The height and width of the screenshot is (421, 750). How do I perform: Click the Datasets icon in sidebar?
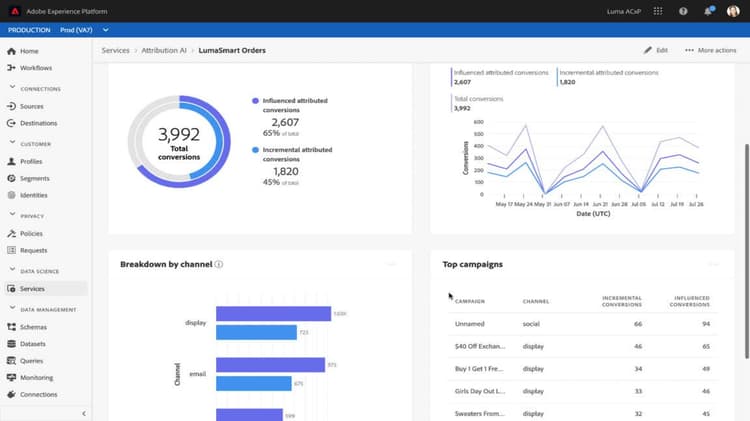pos(11,344)
